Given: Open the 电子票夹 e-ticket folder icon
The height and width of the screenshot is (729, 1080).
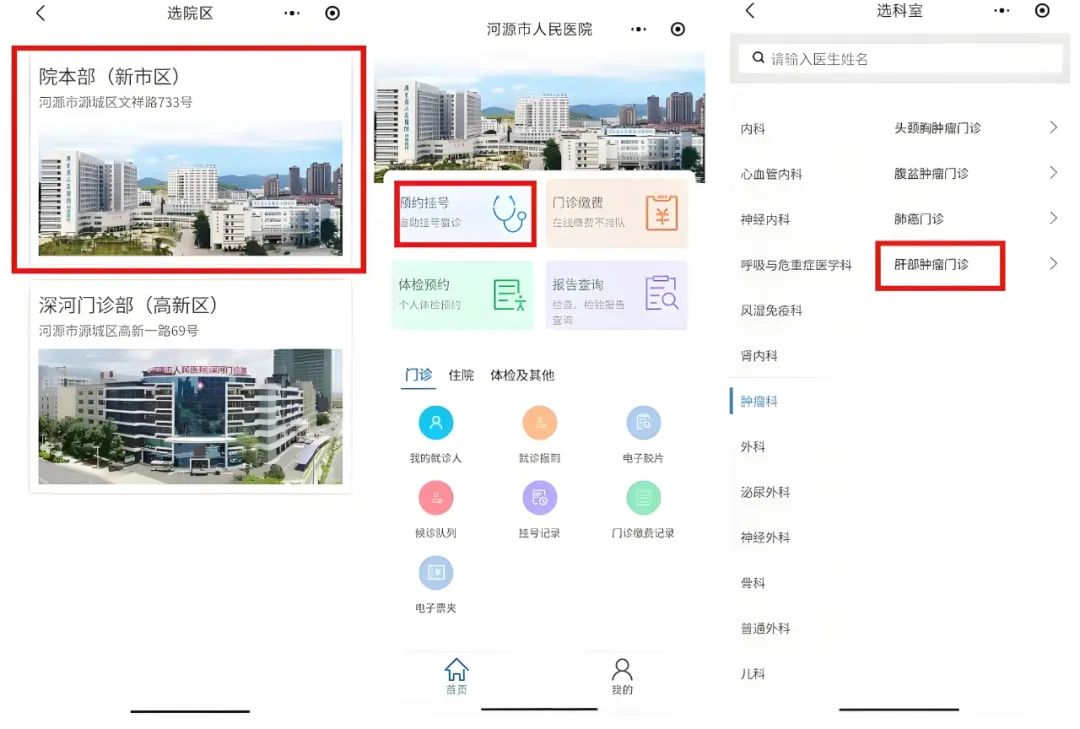Looking at the screenshot, I should [435, 573].
